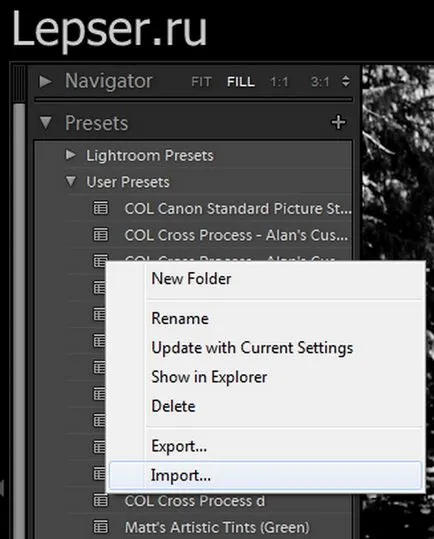Screen dimensions: 434x539
Task: Open navigator zoom ratio stepper arrows
Action: (346, 81)
